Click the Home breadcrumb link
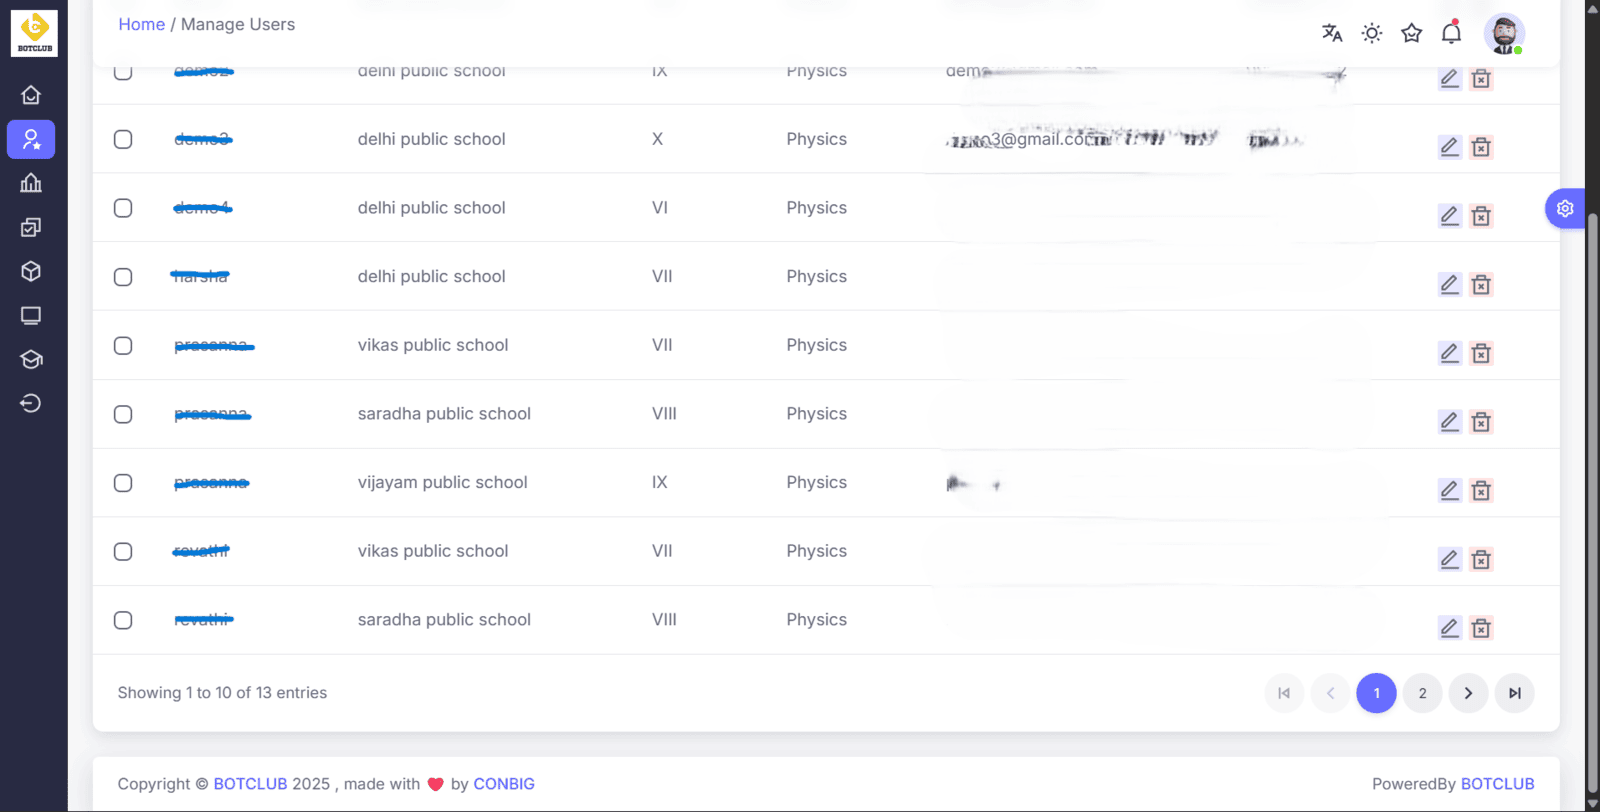The image size is (1600, 812). (x=142, y=24)
